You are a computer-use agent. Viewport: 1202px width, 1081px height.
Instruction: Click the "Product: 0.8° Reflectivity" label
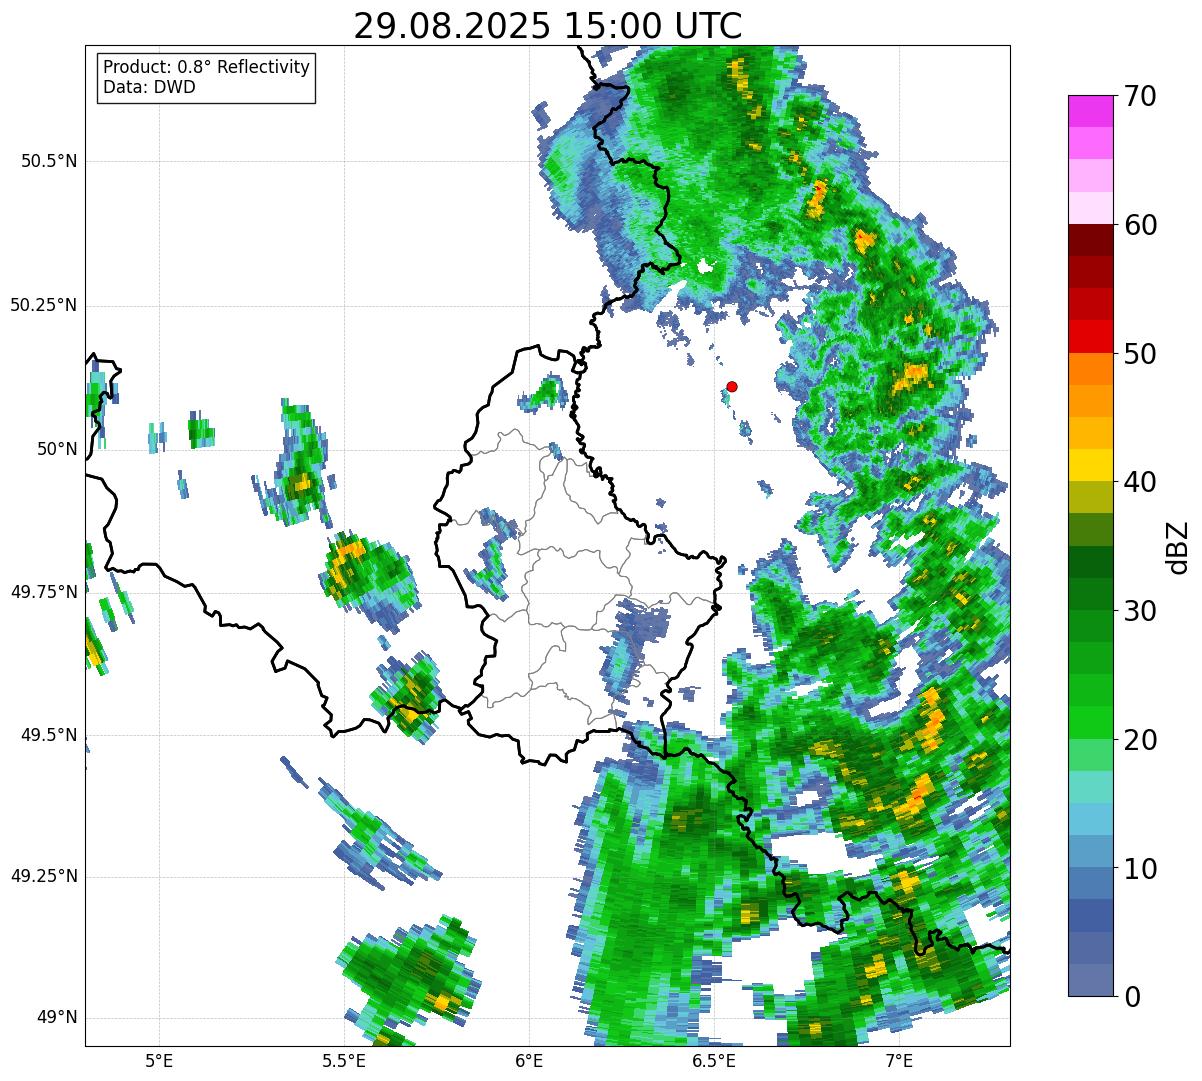[207, 67]
